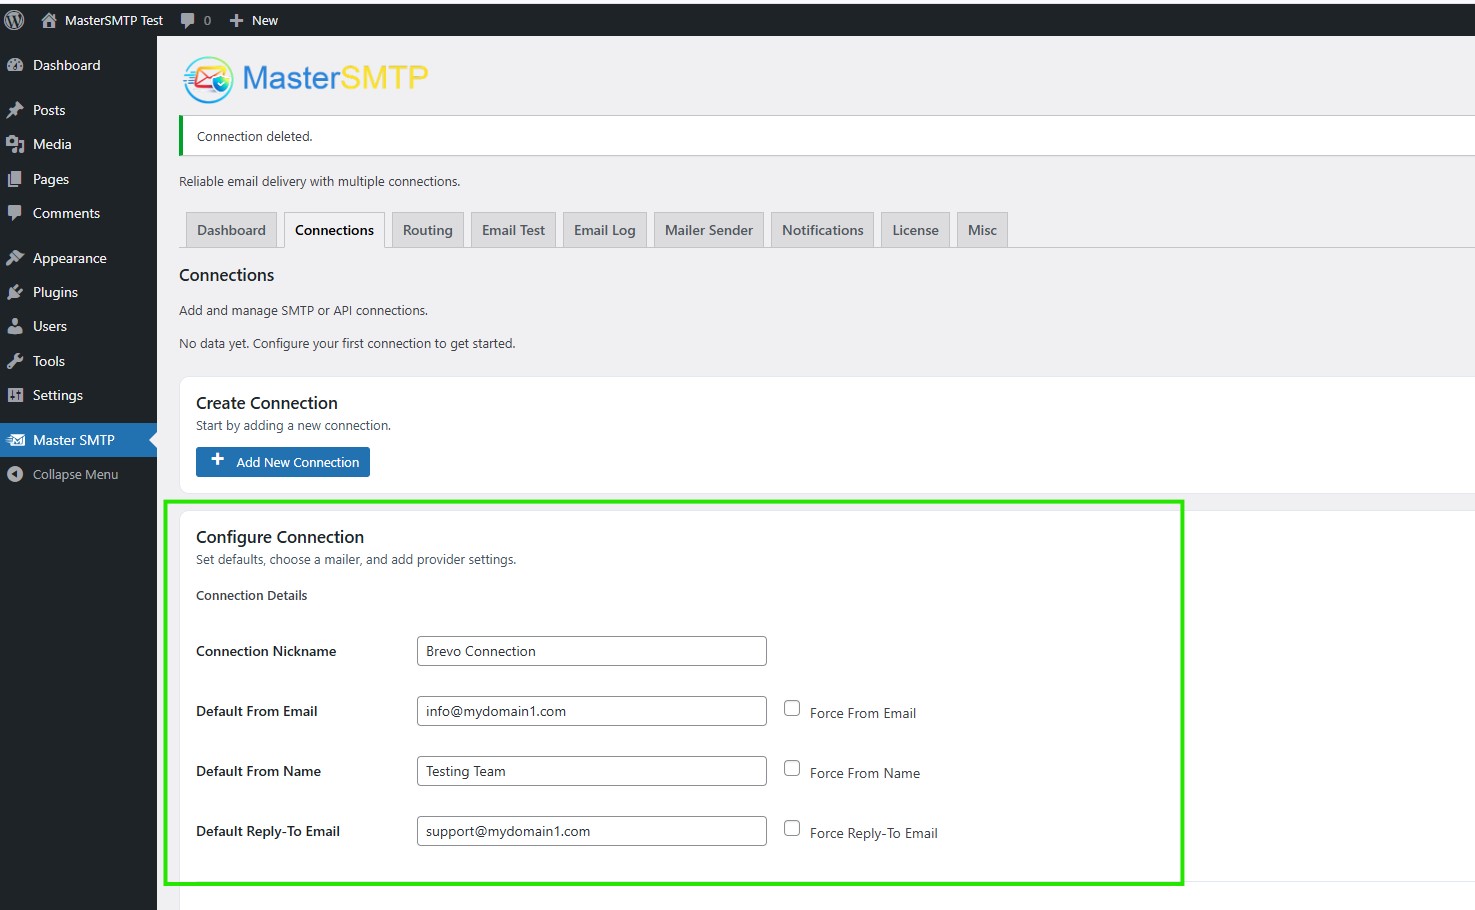Image resolution: width=1475 pixels, height=910 pixels.
Task: Click the WordPress logo icon
Action: [x=14, y=20]
